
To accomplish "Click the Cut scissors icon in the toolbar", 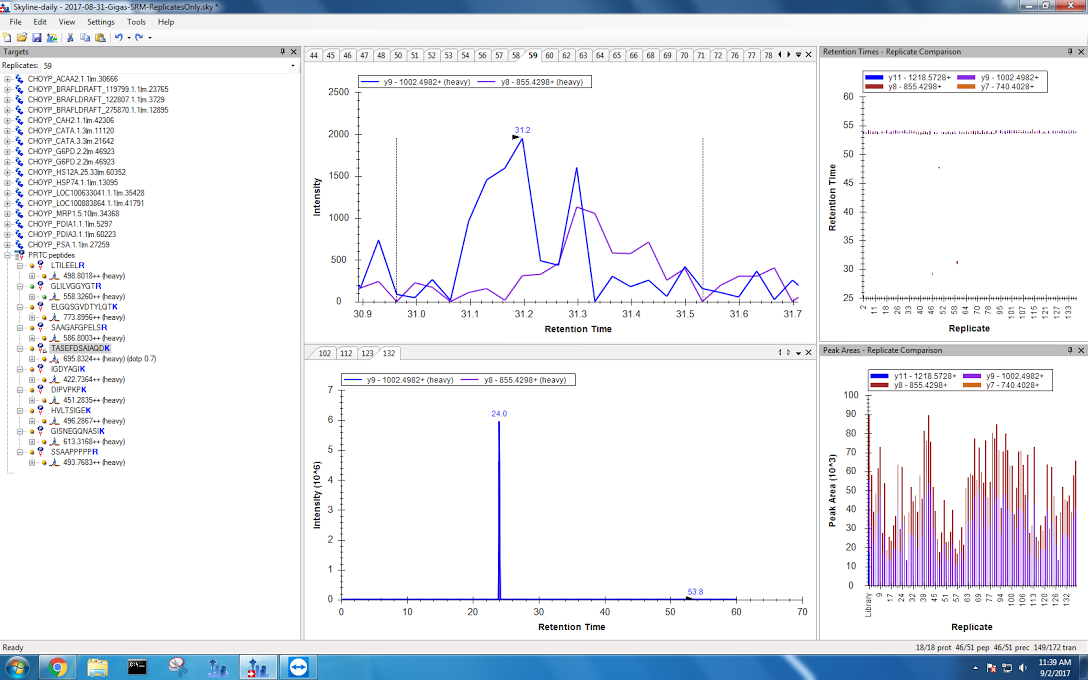I will [x=70, y=37].
